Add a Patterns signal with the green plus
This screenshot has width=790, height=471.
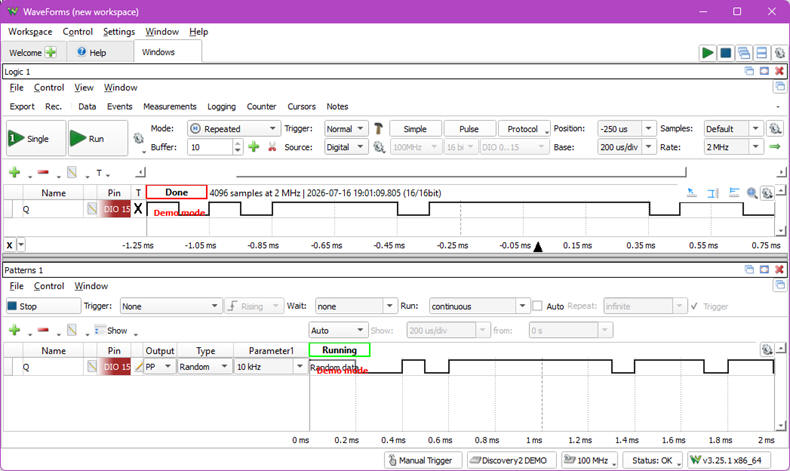point(15,330)
